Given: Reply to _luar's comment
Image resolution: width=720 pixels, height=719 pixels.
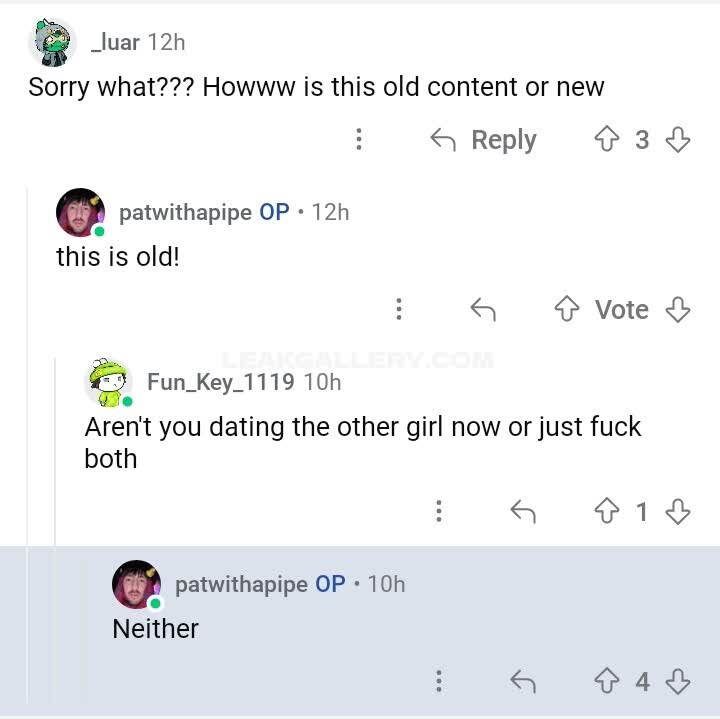Looking at the screenshot, I should point(484,140).
